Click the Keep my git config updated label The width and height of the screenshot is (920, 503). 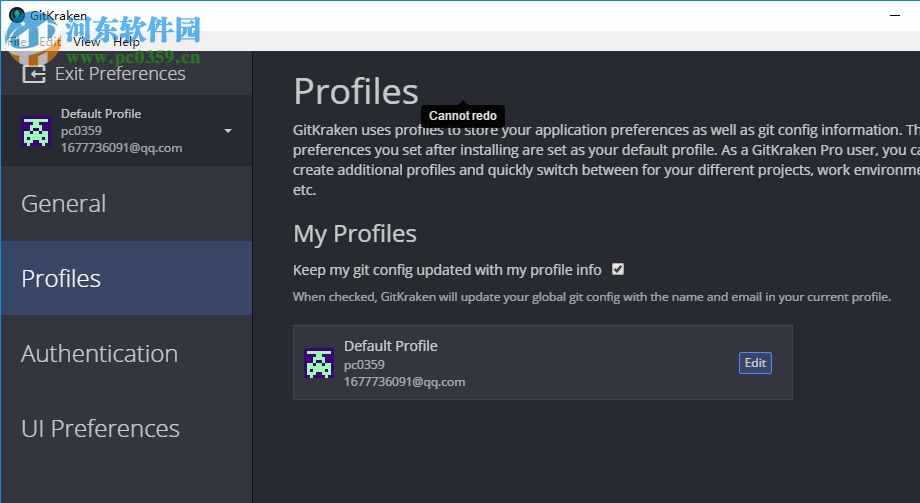(447, 270)
